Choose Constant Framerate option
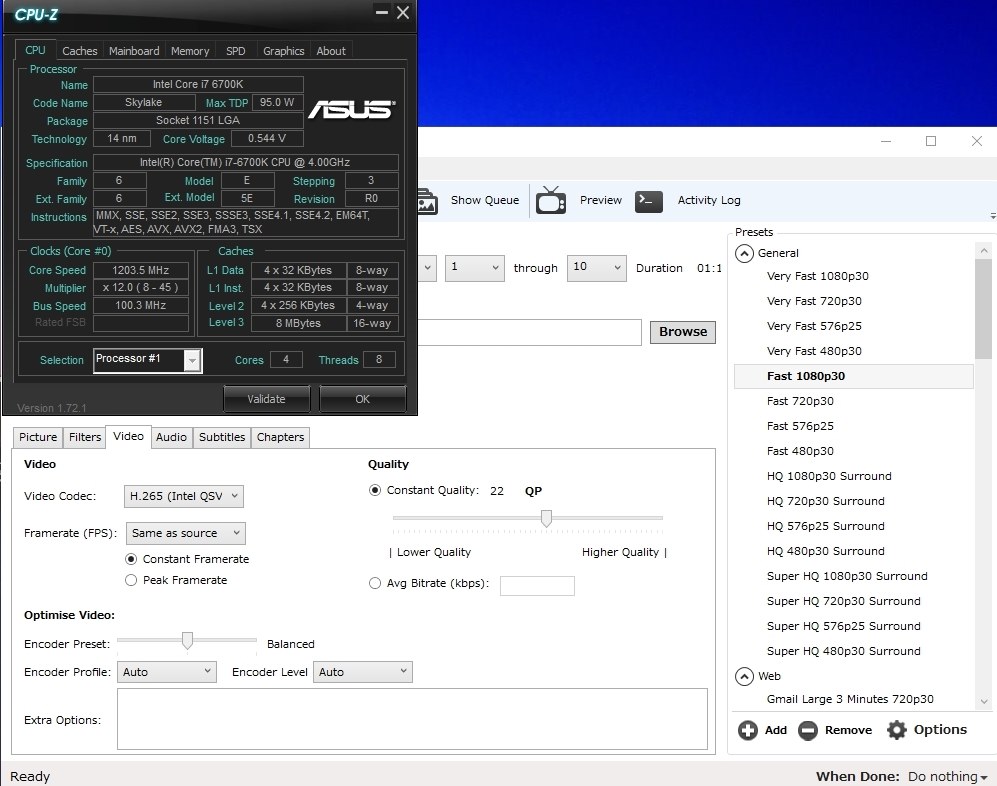Screen dimensions: 997x786 [131, 559]
